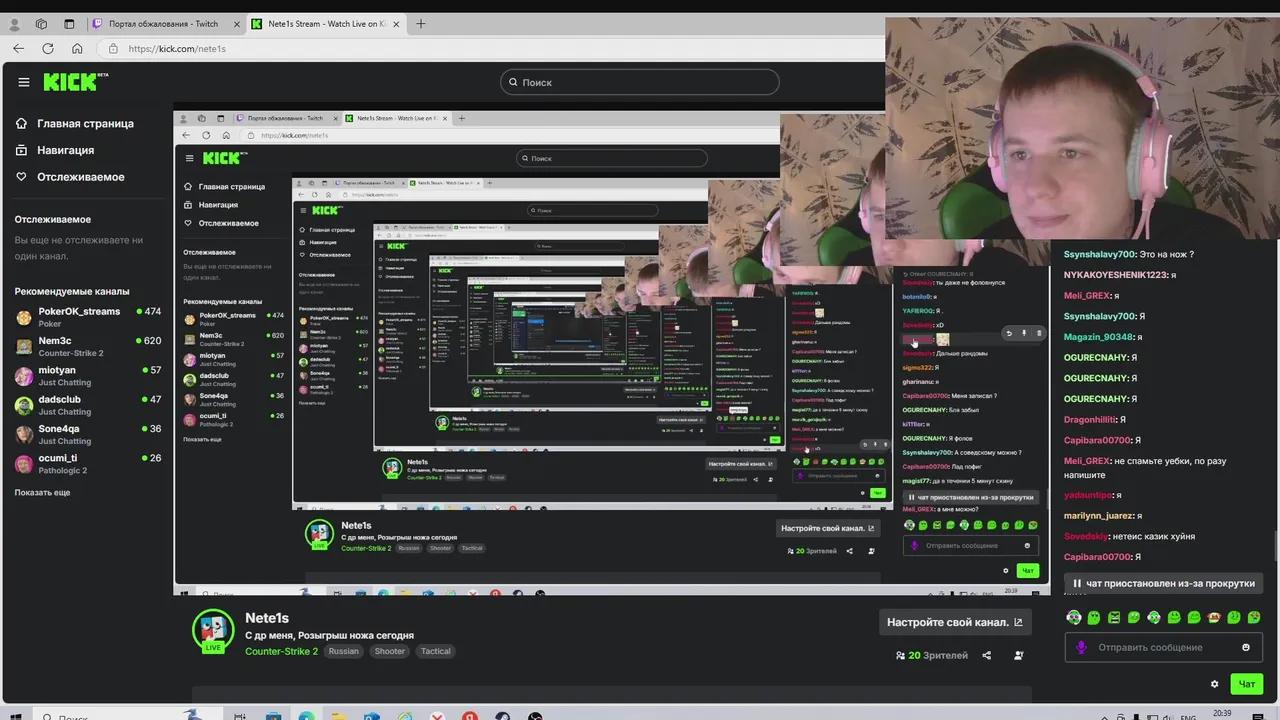Click the Nete1s streamer avatar with LIVE badge
1280x720 pixels.
(213, 631)
